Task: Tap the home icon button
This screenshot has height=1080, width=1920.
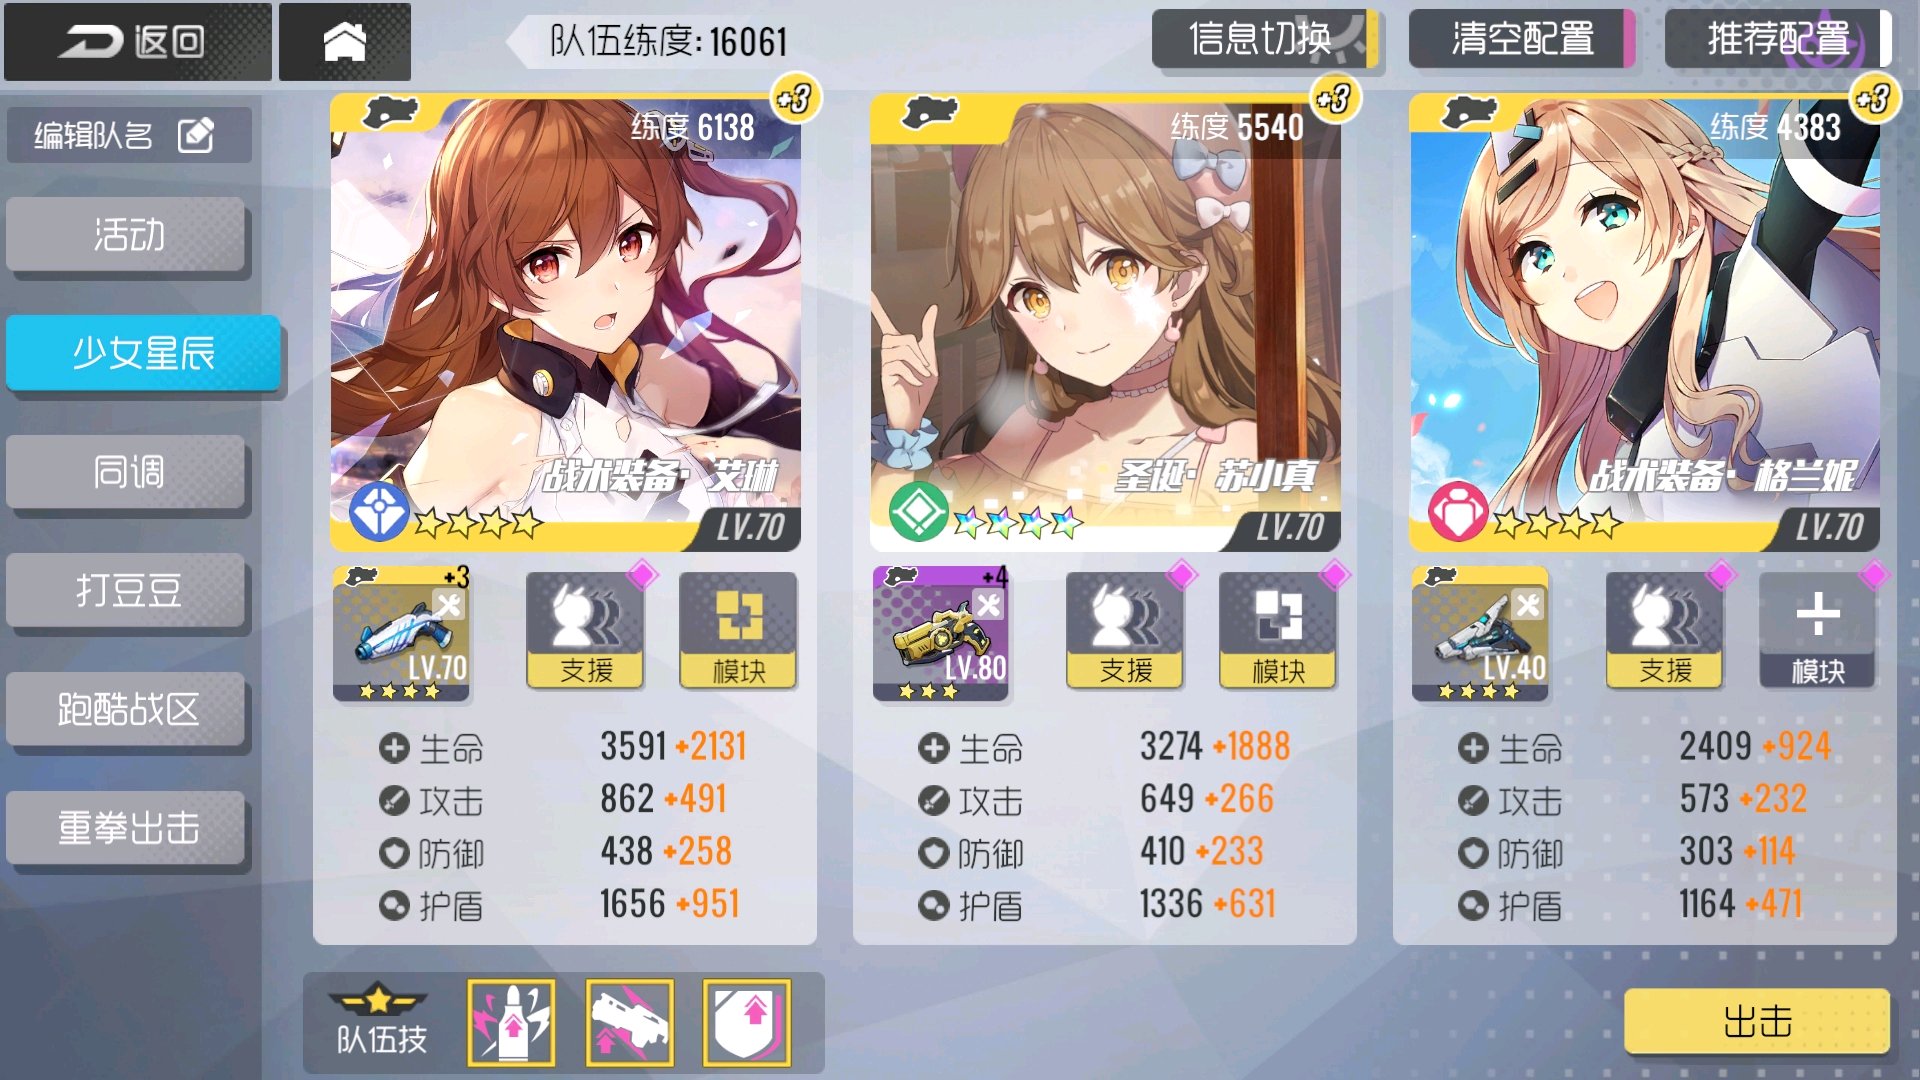Action: coord(344,42)
